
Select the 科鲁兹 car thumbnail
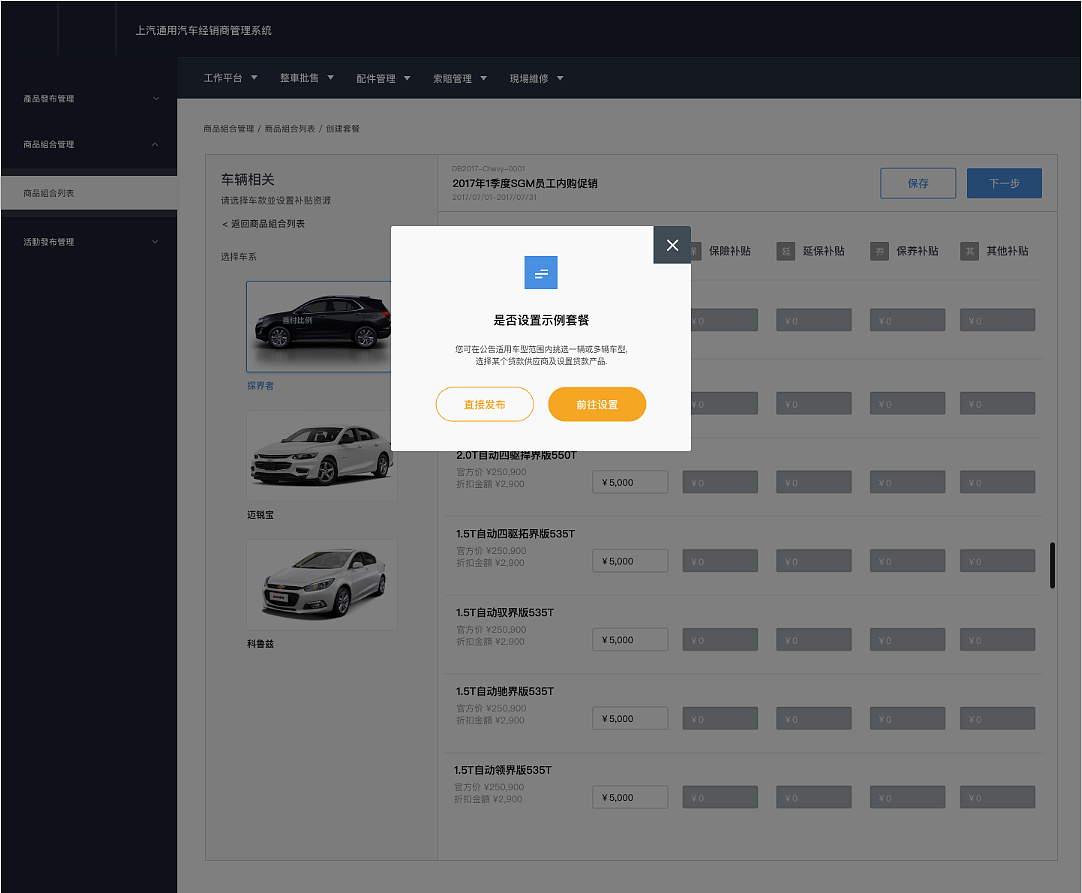(322, 585)
